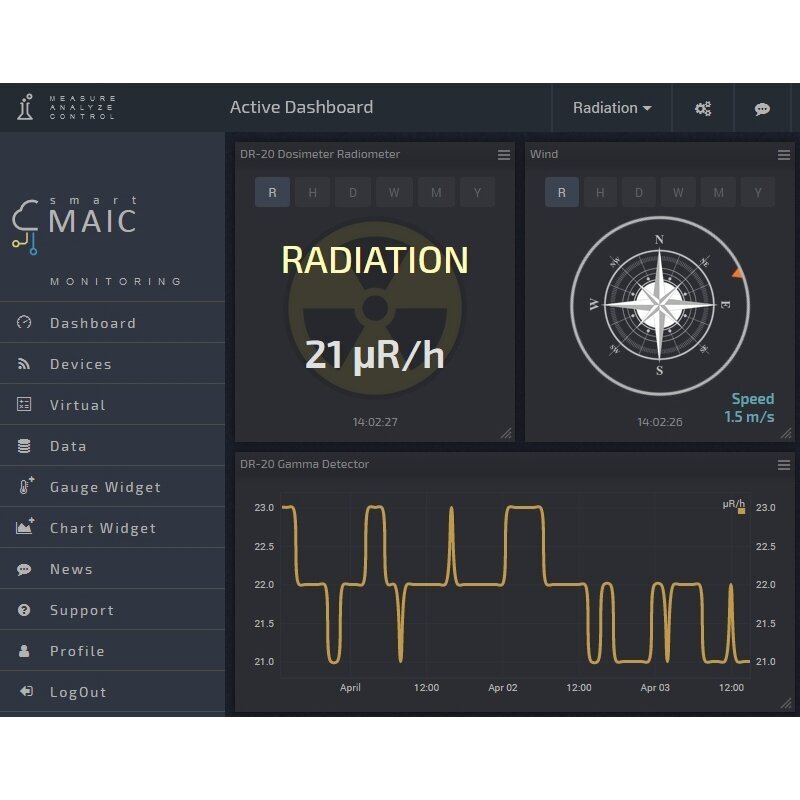Viewport: 800px width, 800px height.
Task: Click the 14:02:27 timestamp in Dosimeter widget
Action: pos(374,422)
